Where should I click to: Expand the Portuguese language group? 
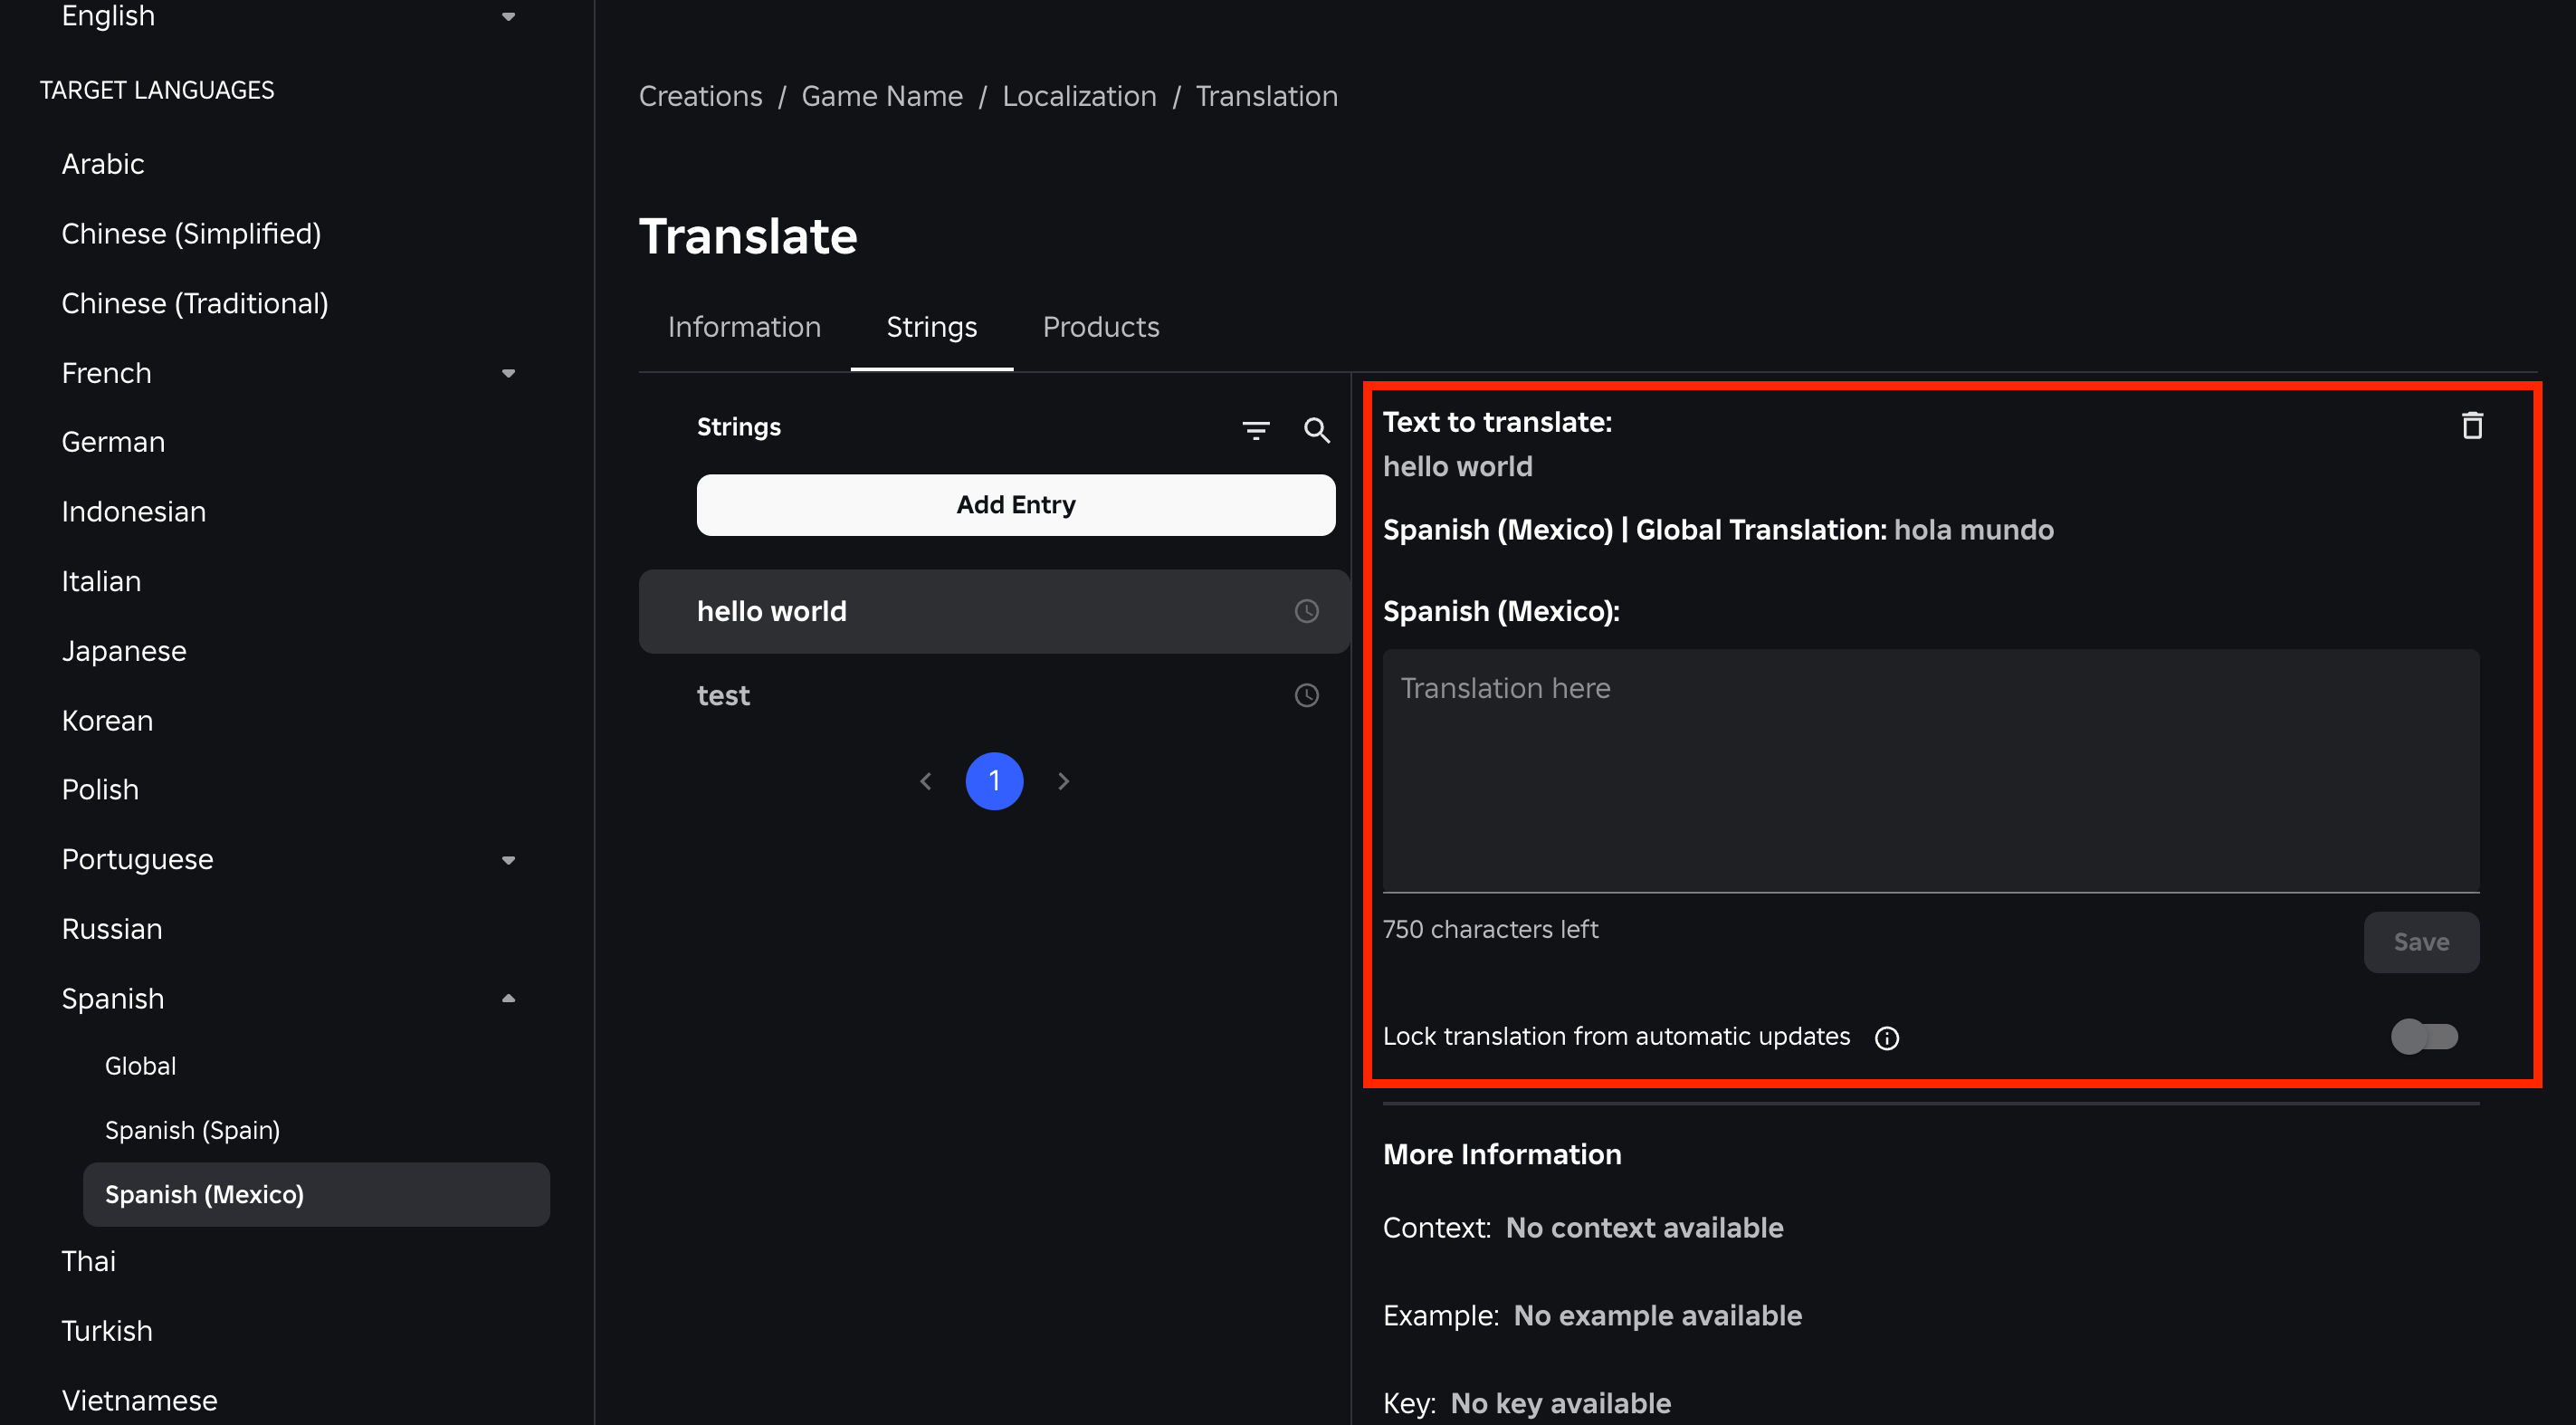click(508, 860)
